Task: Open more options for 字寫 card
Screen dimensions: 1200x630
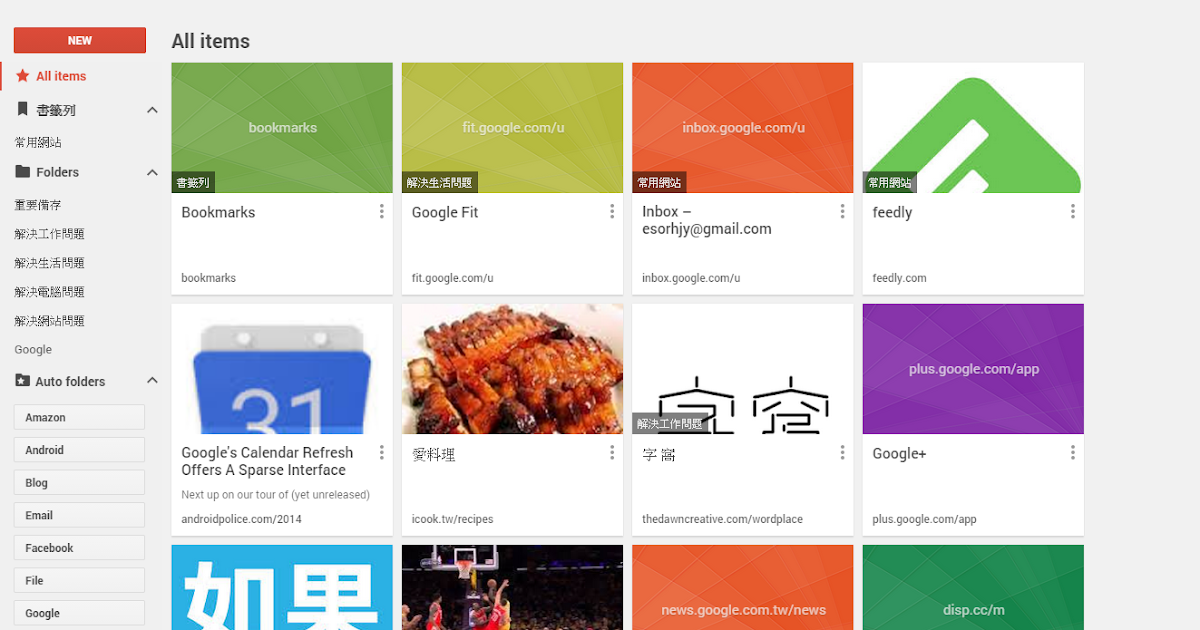Action: pyautogui.click(x=842, y=452)
